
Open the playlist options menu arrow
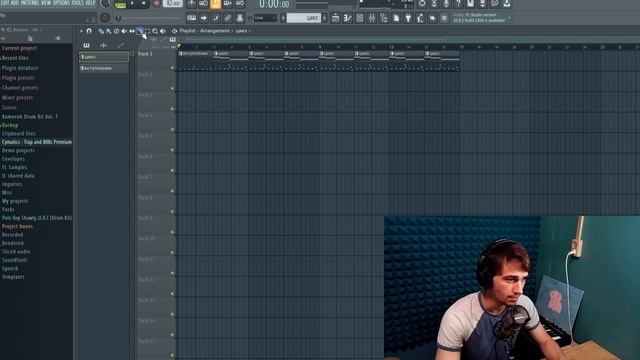pos(81,31)
